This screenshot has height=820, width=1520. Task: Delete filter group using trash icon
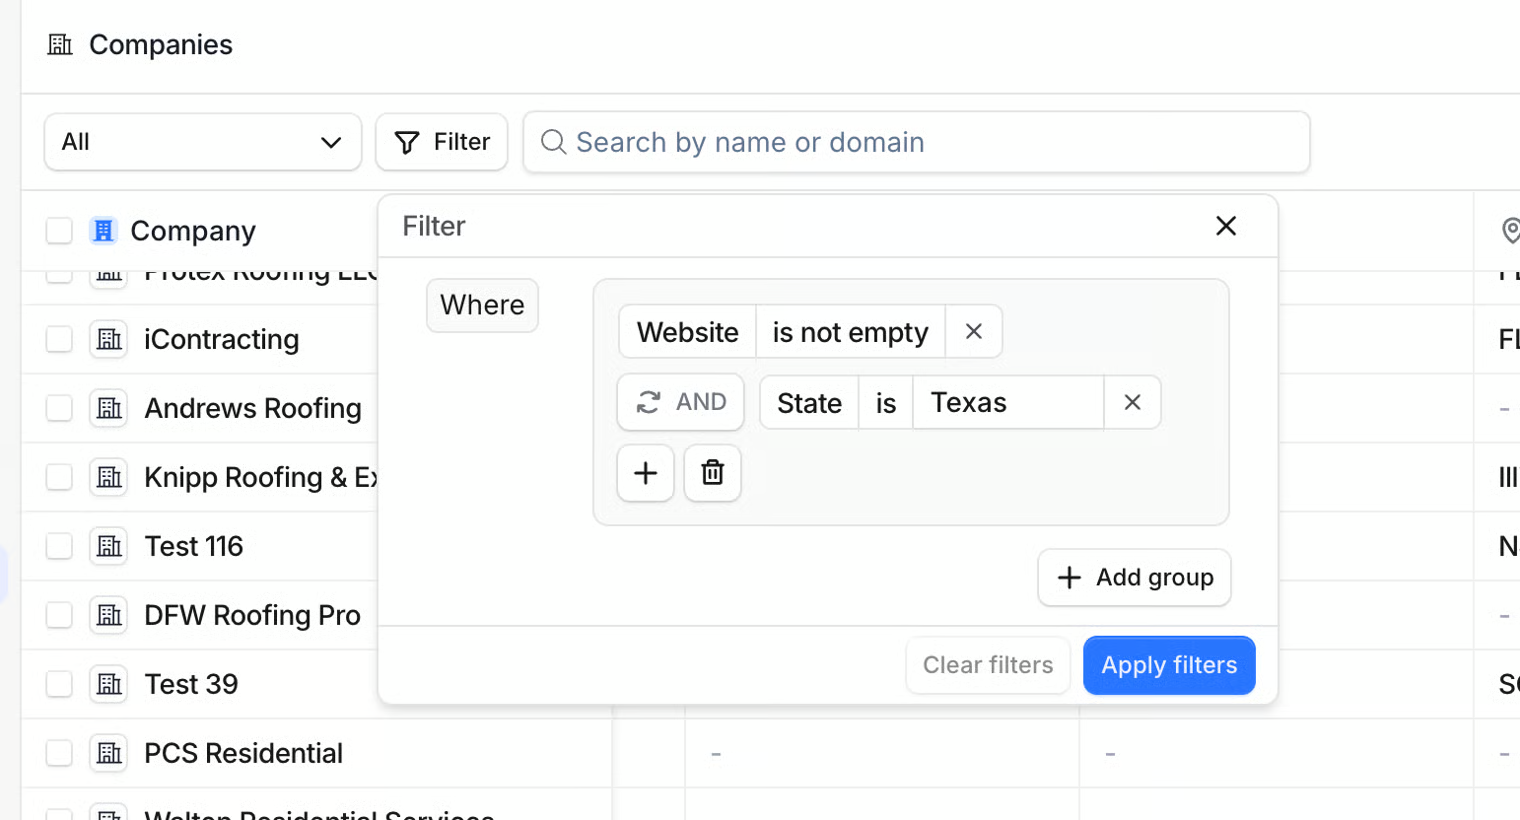pyautogui.click(x=712, y=473)
